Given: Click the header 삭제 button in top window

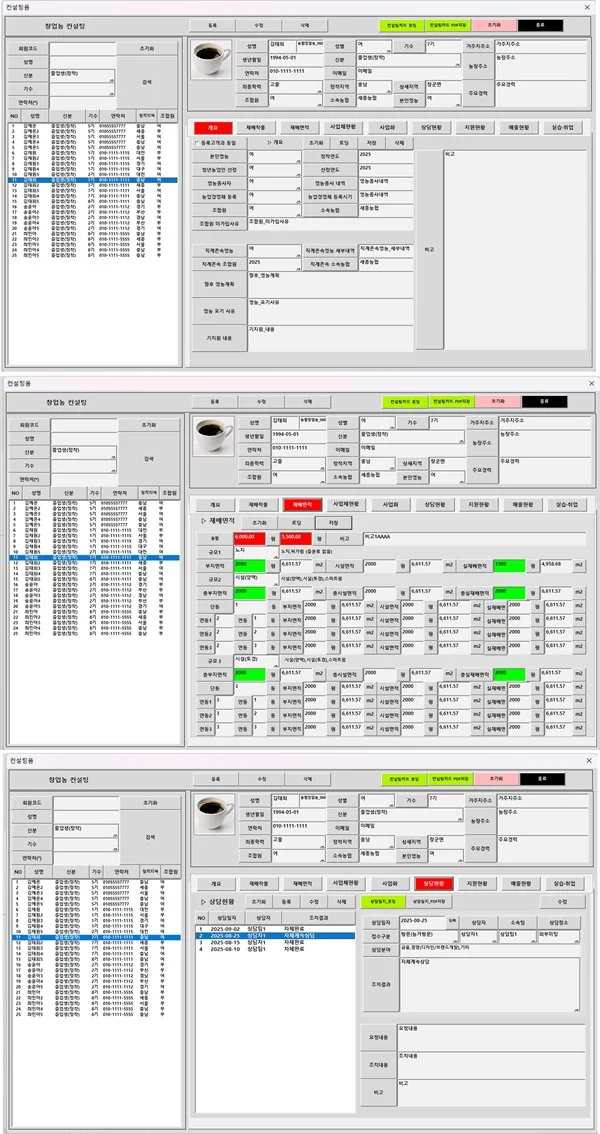Looking at the screenshot, I should pyautogui.click(x=304, y=25).
